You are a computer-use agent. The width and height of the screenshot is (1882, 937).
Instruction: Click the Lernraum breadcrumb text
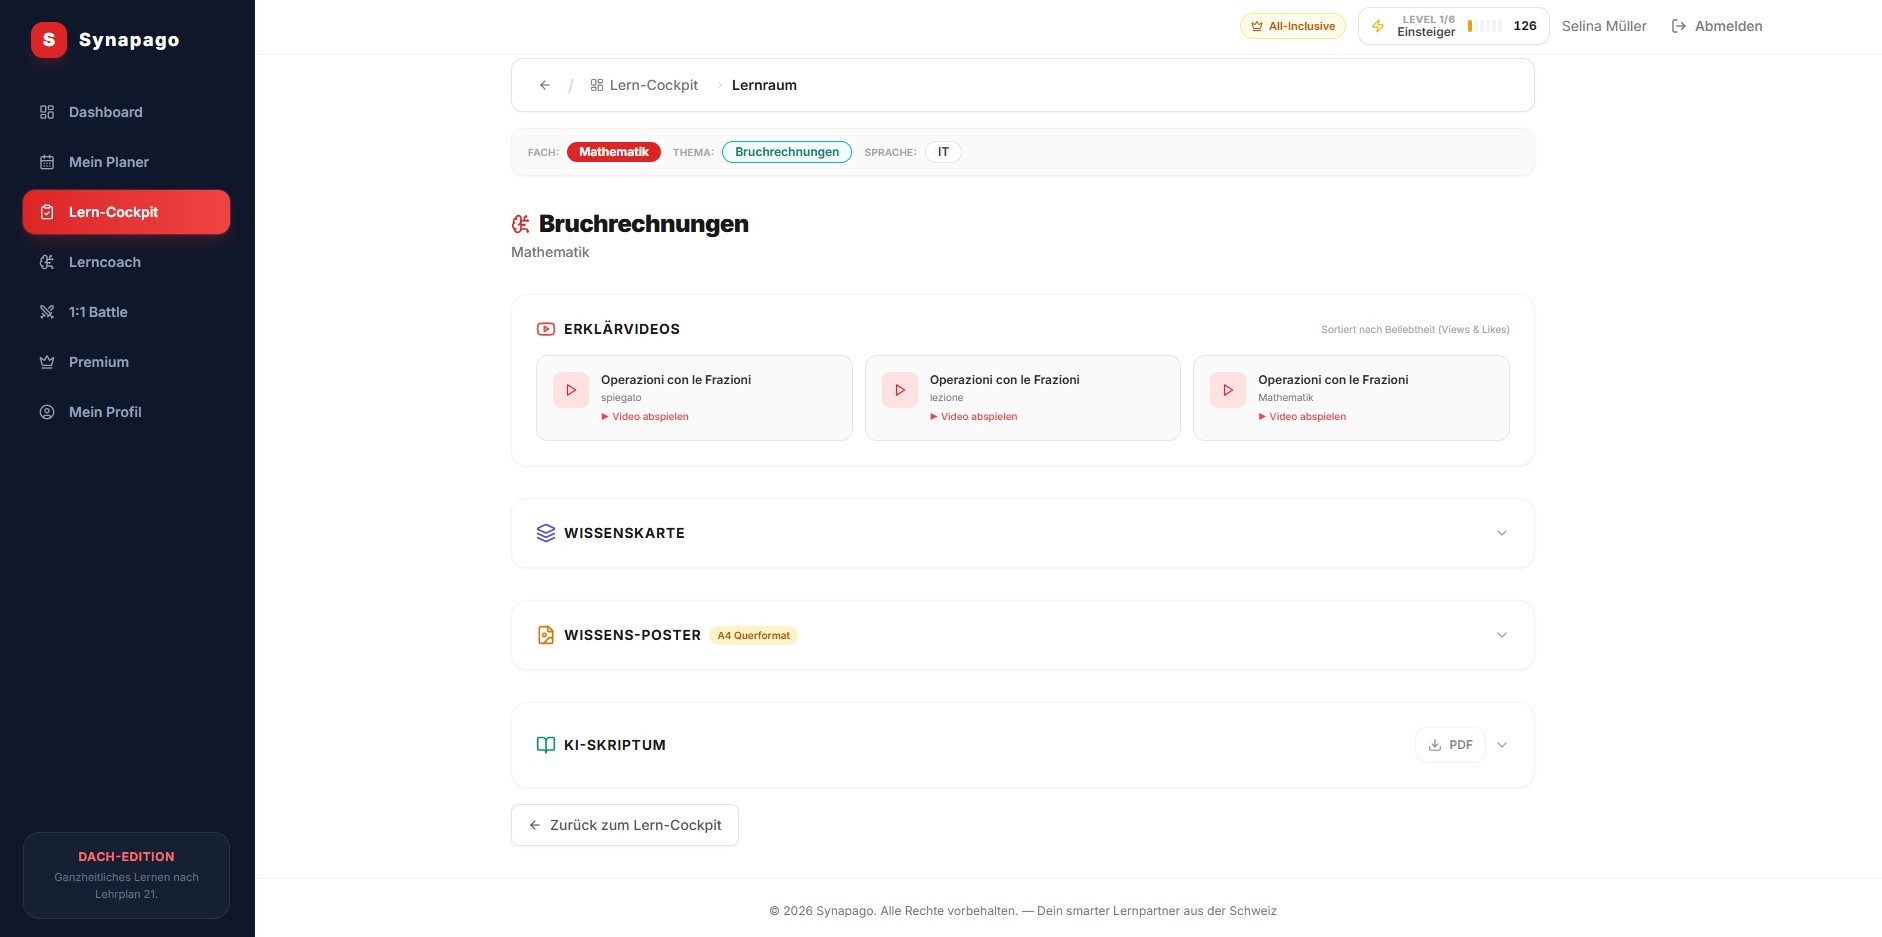[764, 85]
